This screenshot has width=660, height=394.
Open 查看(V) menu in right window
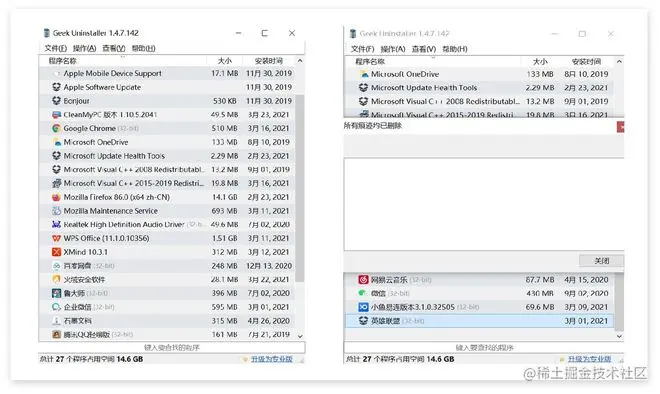click(x=423, y=49)
